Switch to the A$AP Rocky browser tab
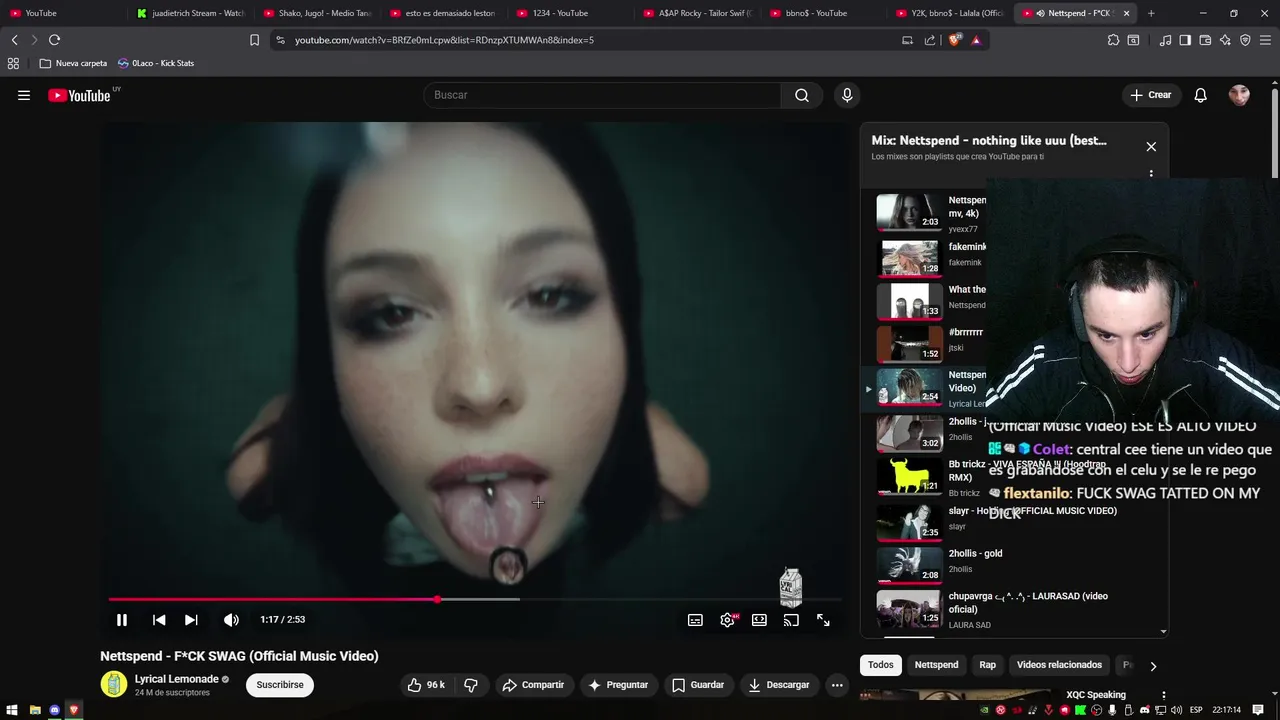This screenshot has height=720, width=1280. 697,13
